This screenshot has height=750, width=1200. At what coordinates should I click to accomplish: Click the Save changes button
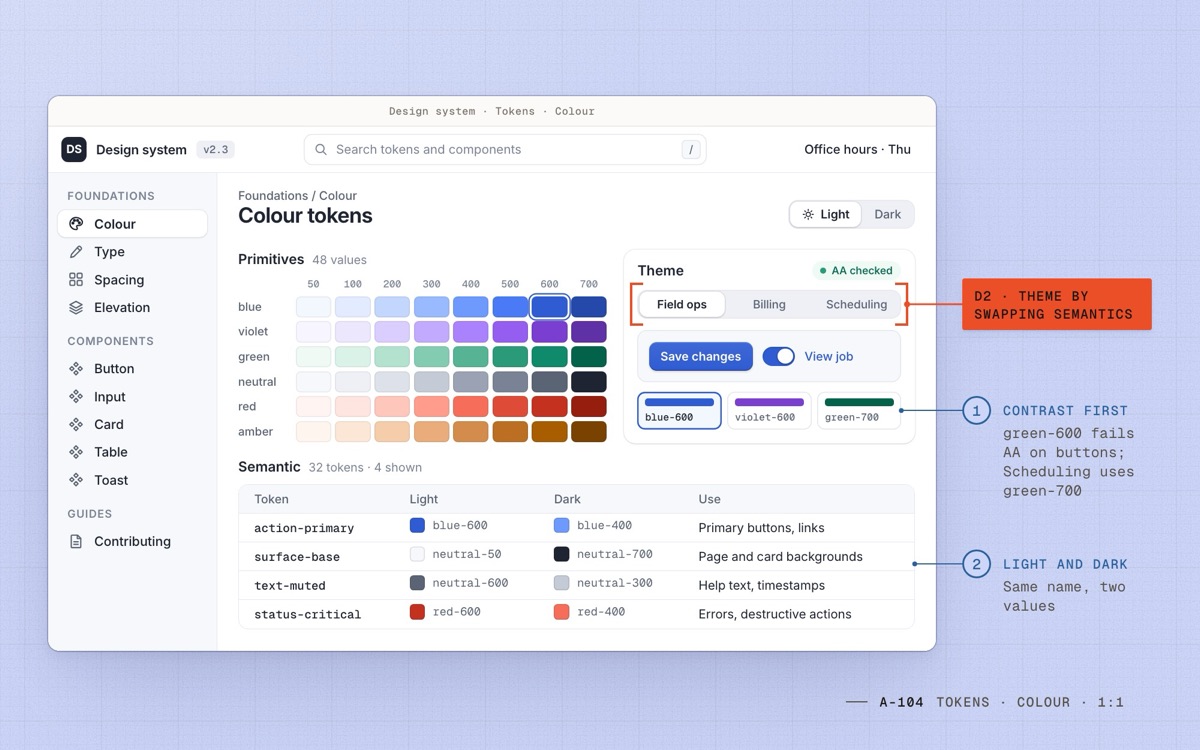click(x=700, y=356)
